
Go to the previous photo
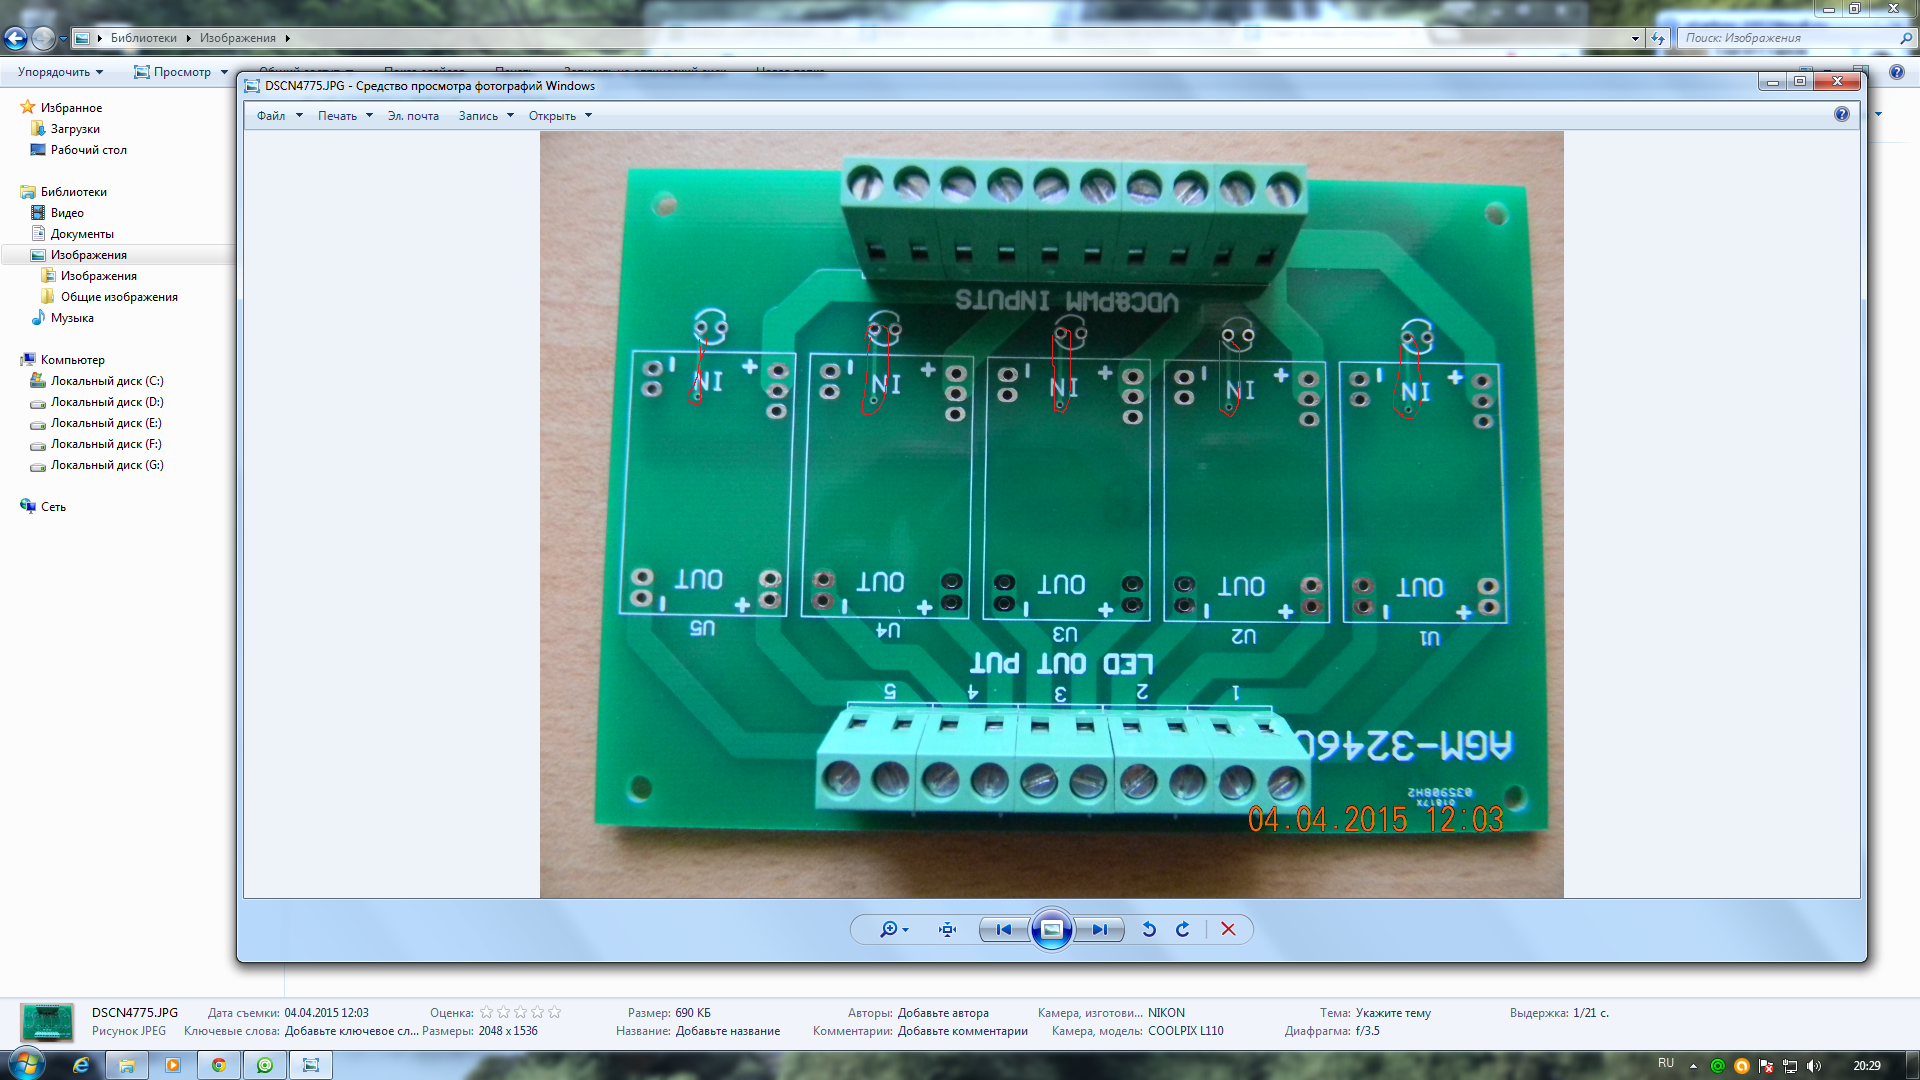(x=1004, y=929)
